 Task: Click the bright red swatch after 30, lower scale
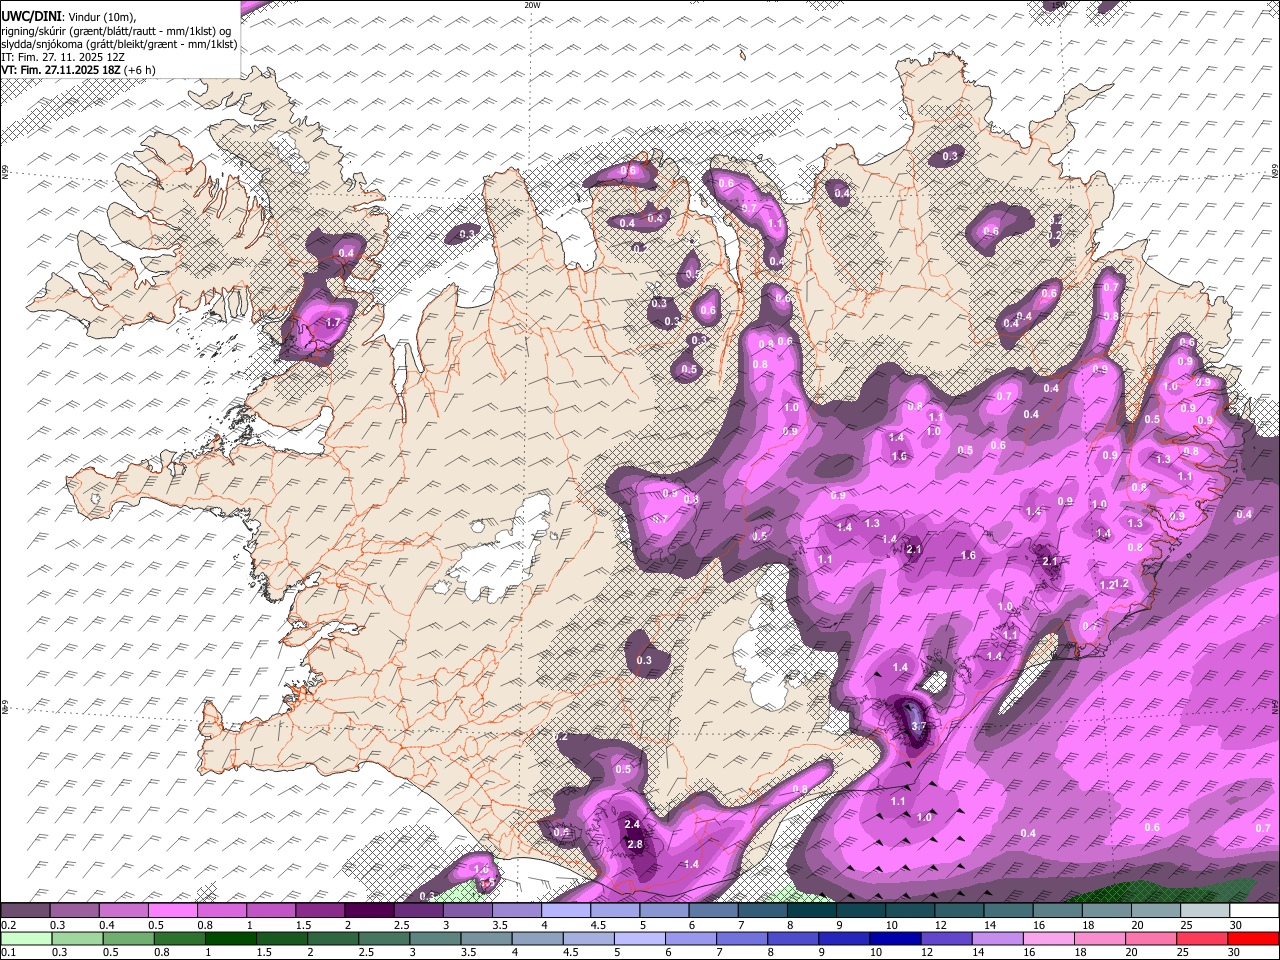pyautogui.click(x=1253, y=938)
